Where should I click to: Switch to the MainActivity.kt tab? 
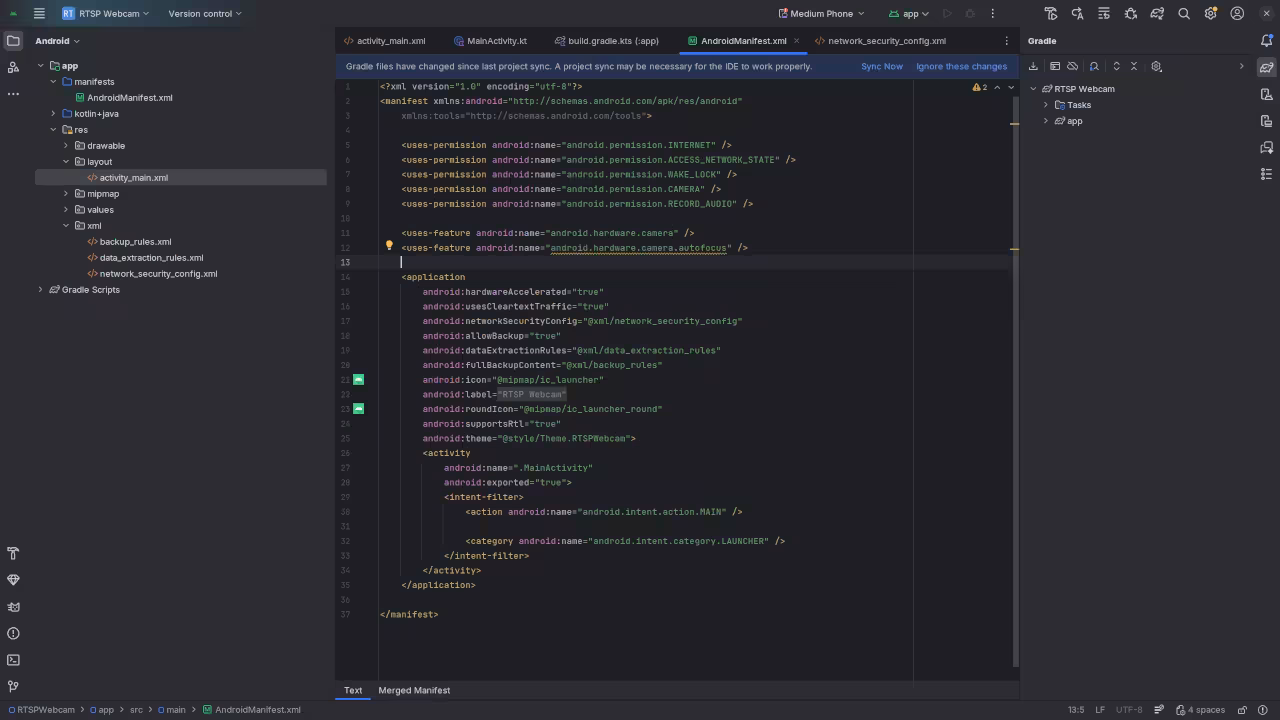pos(497,41)
